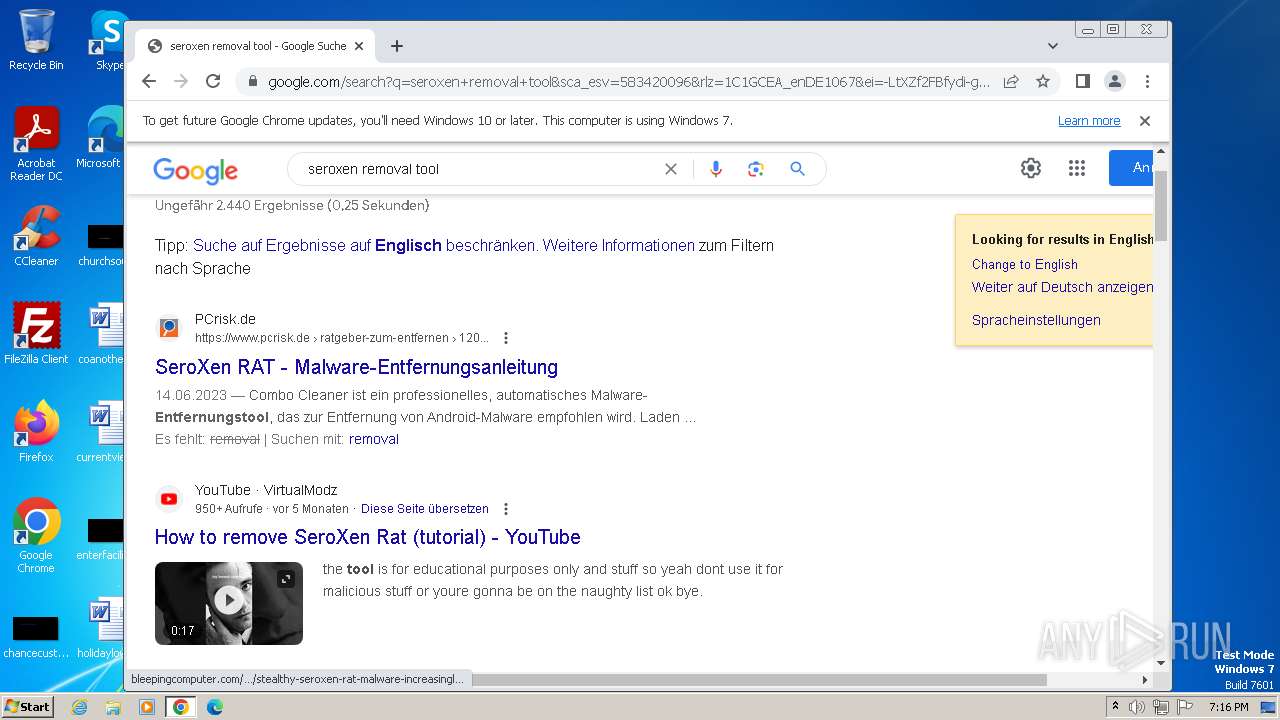
Task: Click the PCrisk.de site favicon
Action: tap(169, 328)
